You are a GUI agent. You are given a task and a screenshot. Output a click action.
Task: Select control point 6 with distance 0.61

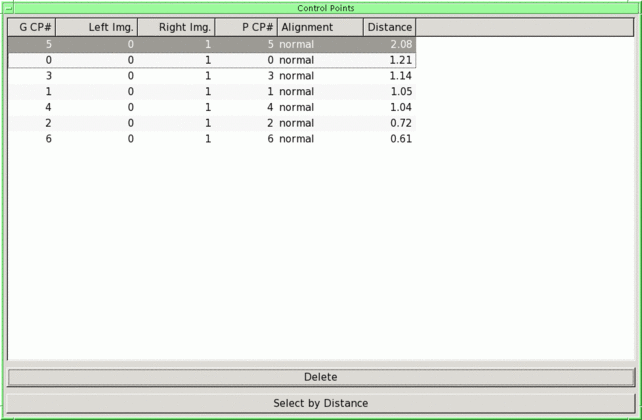210,139
